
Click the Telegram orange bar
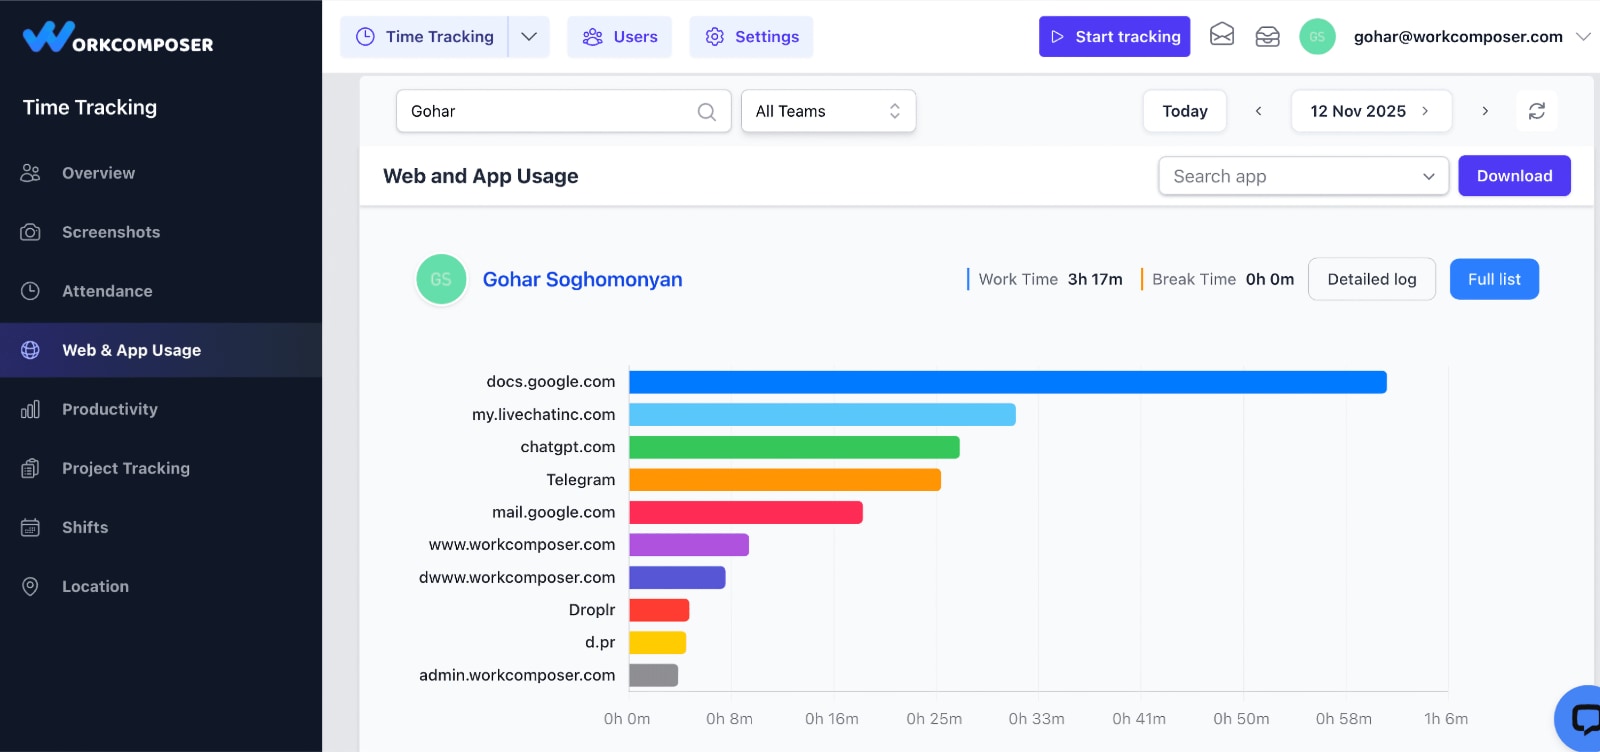[x=785, y=480]
